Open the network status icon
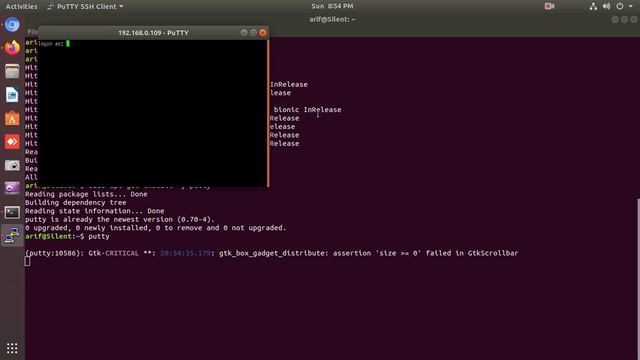640x360 pixels. click(593, 6)
